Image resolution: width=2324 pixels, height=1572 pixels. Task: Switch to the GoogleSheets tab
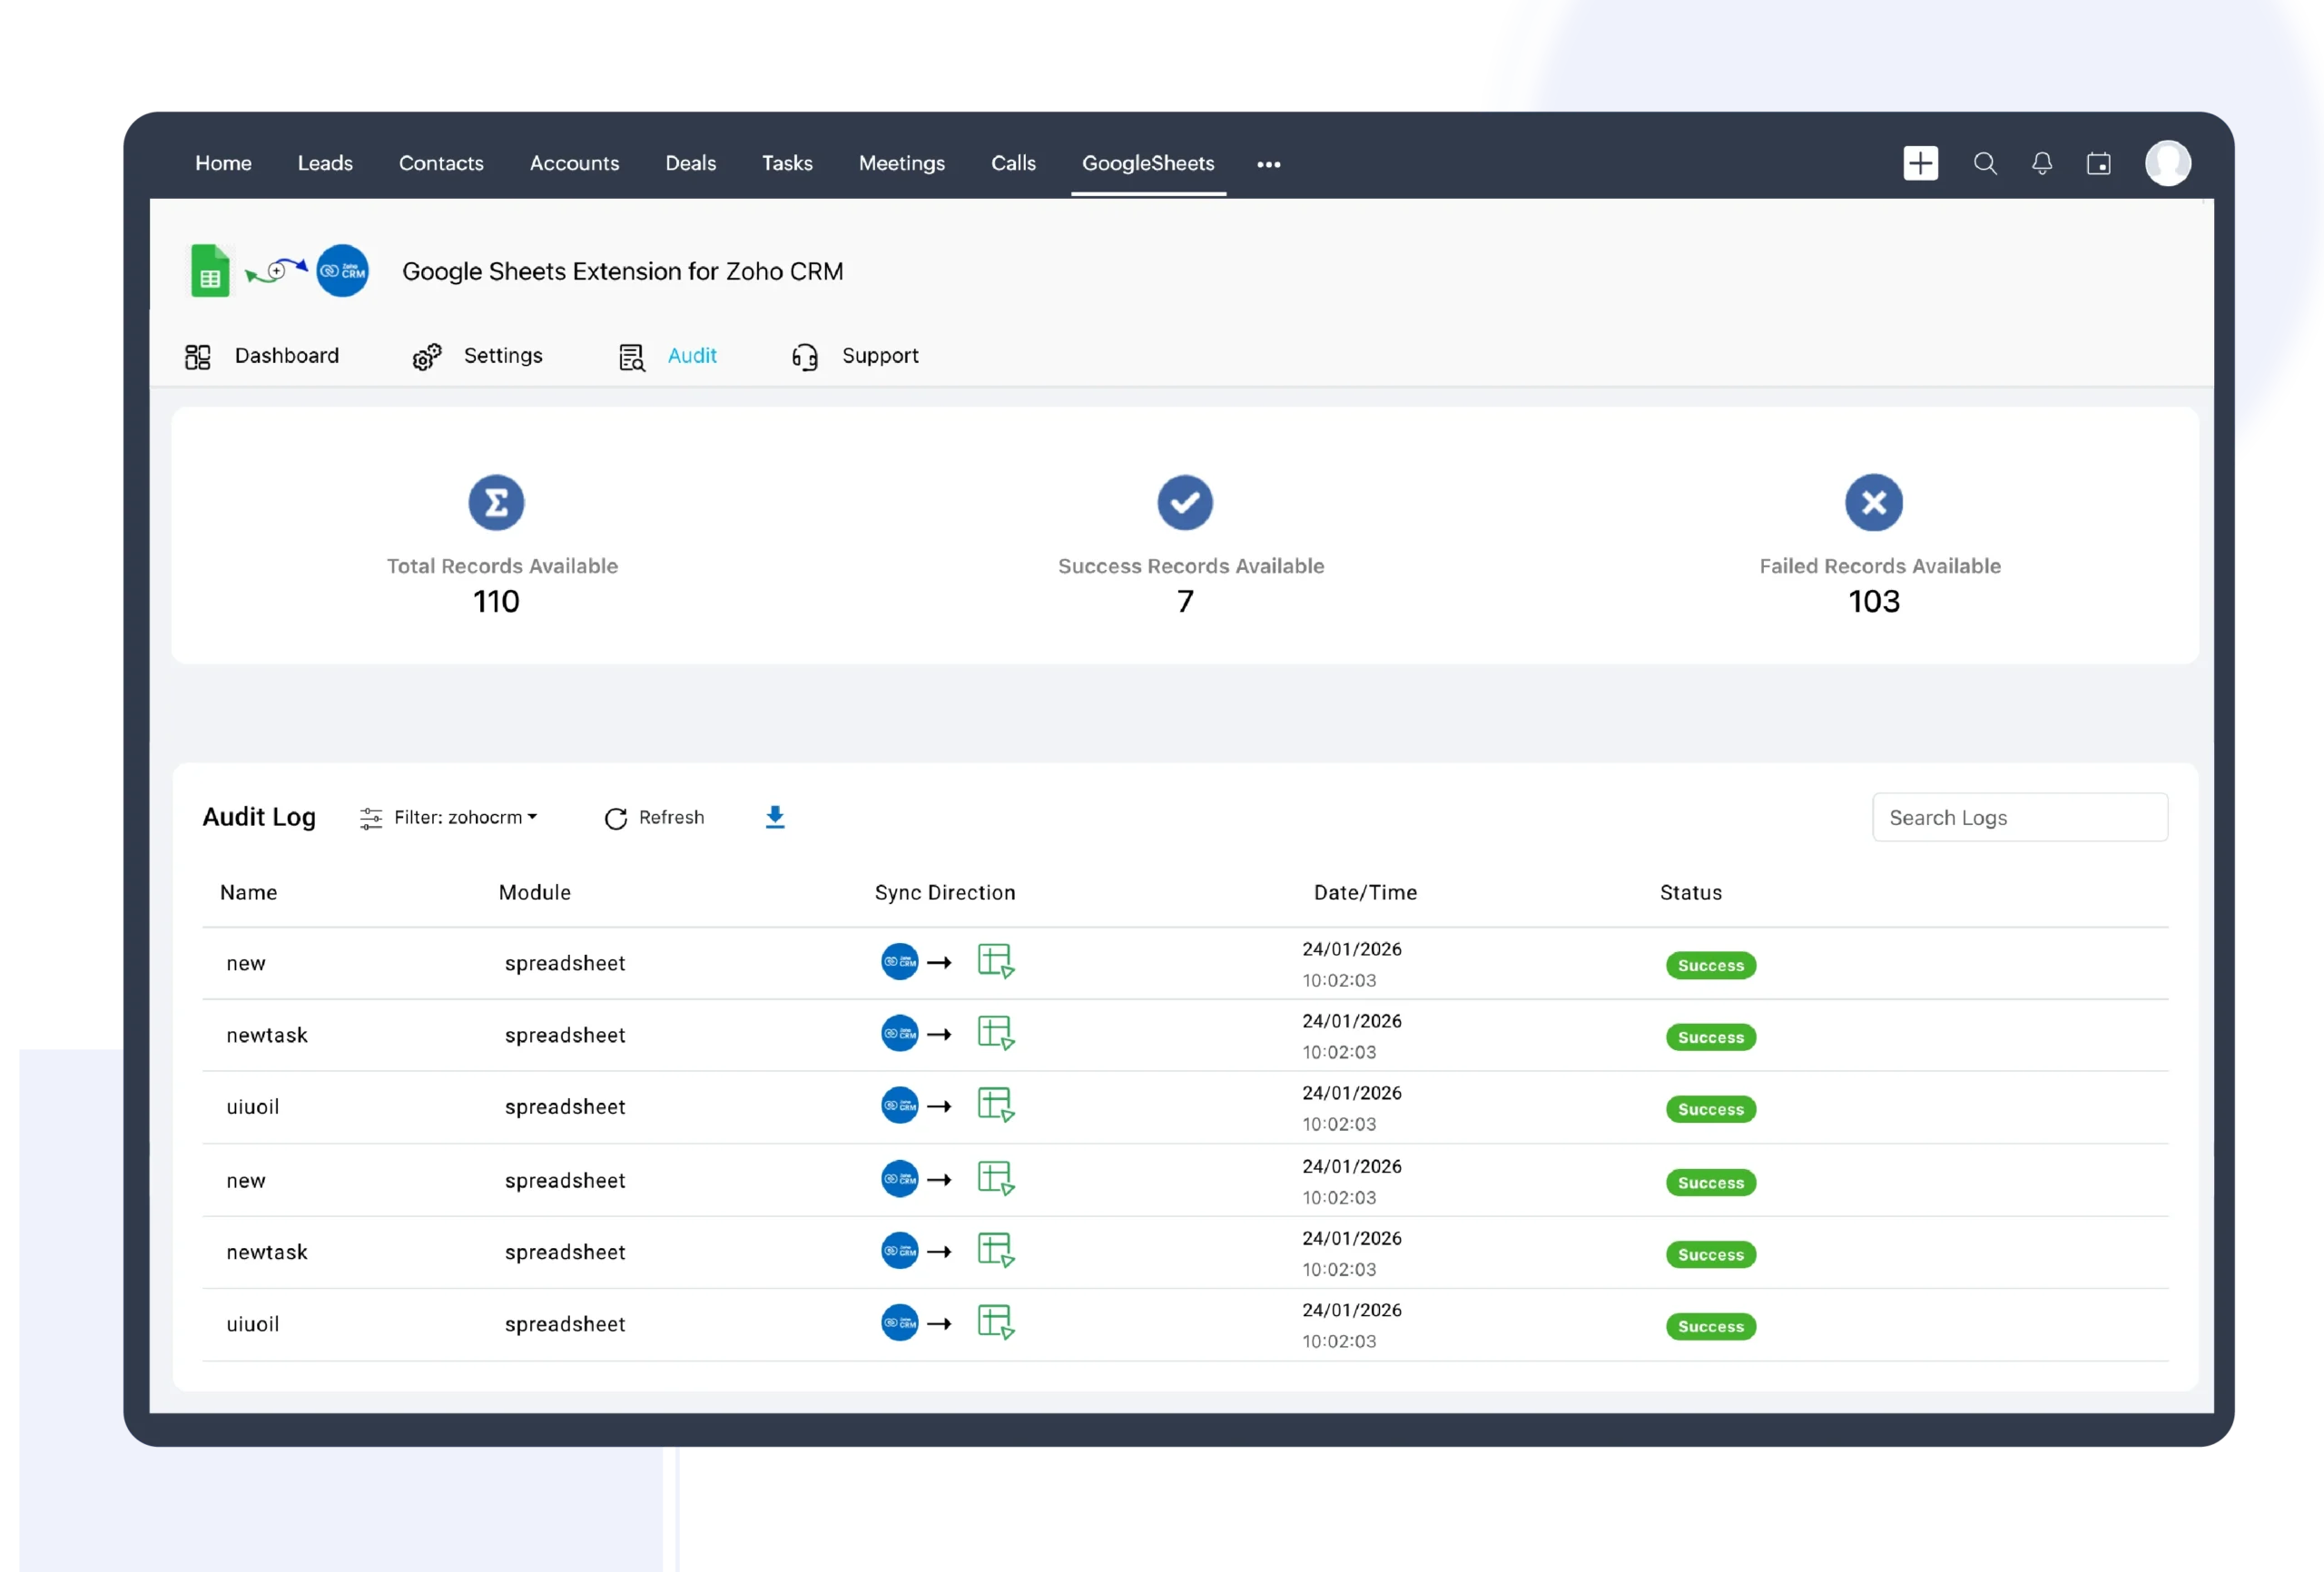[x=1148, y=163]
